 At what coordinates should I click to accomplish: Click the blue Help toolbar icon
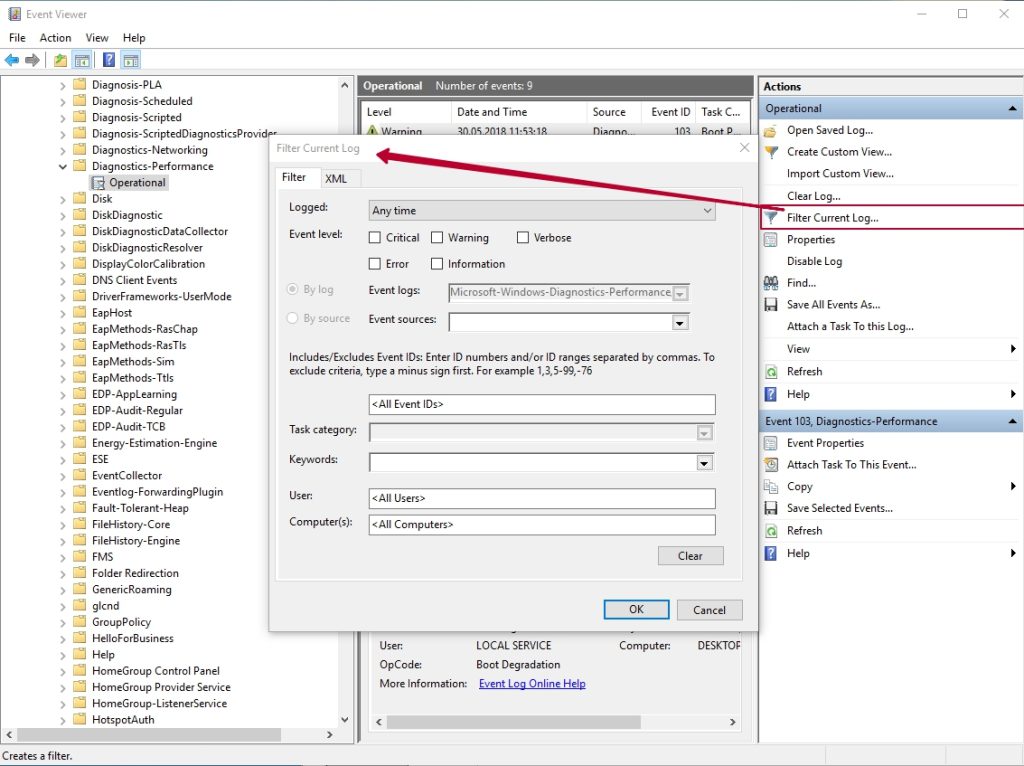point(109,60)
